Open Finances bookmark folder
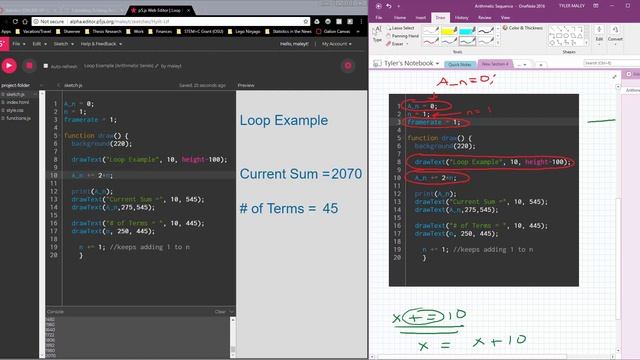 click(160, 31)
